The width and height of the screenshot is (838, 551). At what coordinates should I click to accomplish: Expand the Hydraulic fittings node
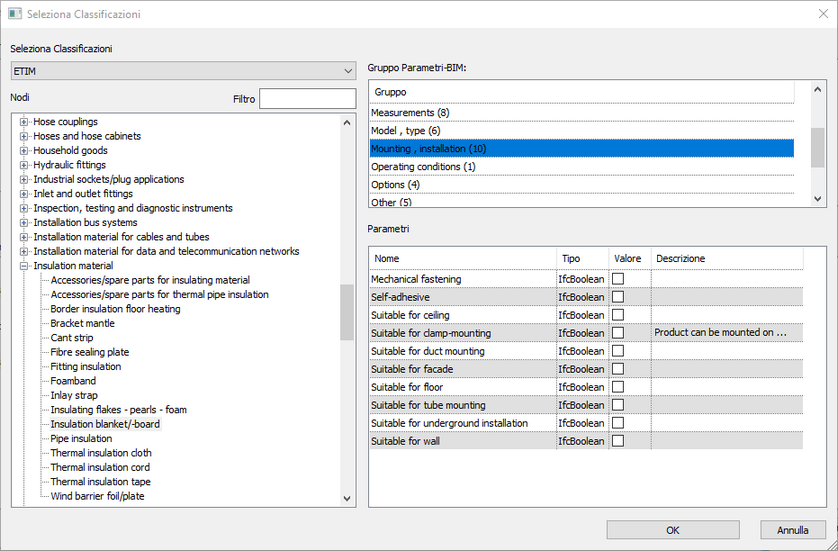24,165
